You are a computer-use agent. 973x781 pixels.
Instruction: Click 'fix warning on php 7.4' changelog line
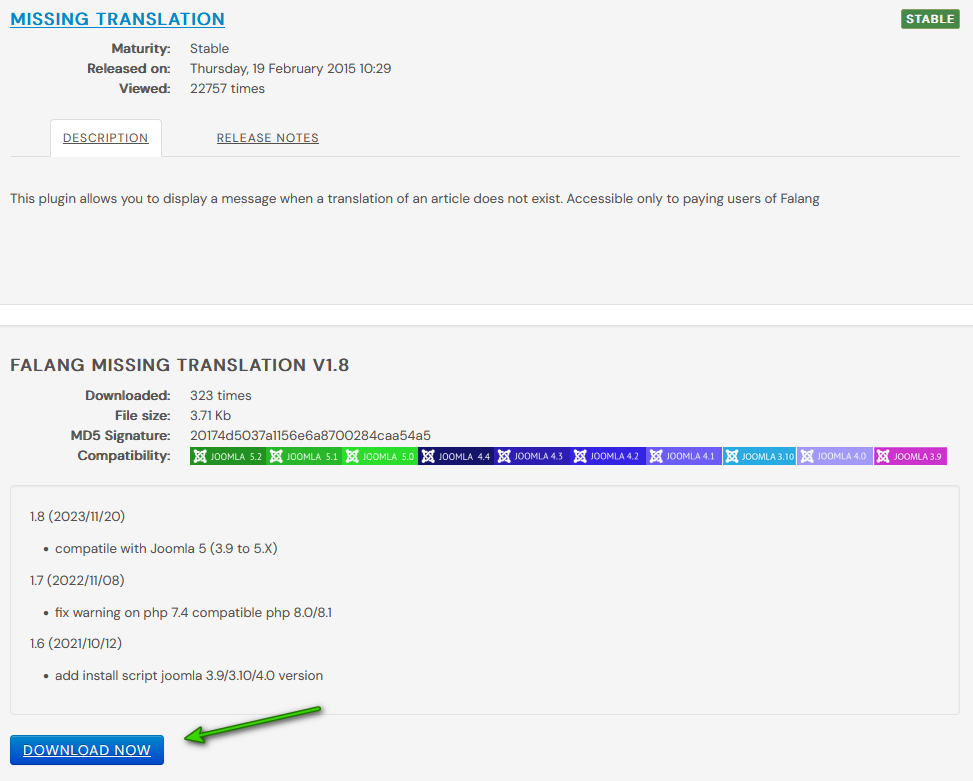193,612
